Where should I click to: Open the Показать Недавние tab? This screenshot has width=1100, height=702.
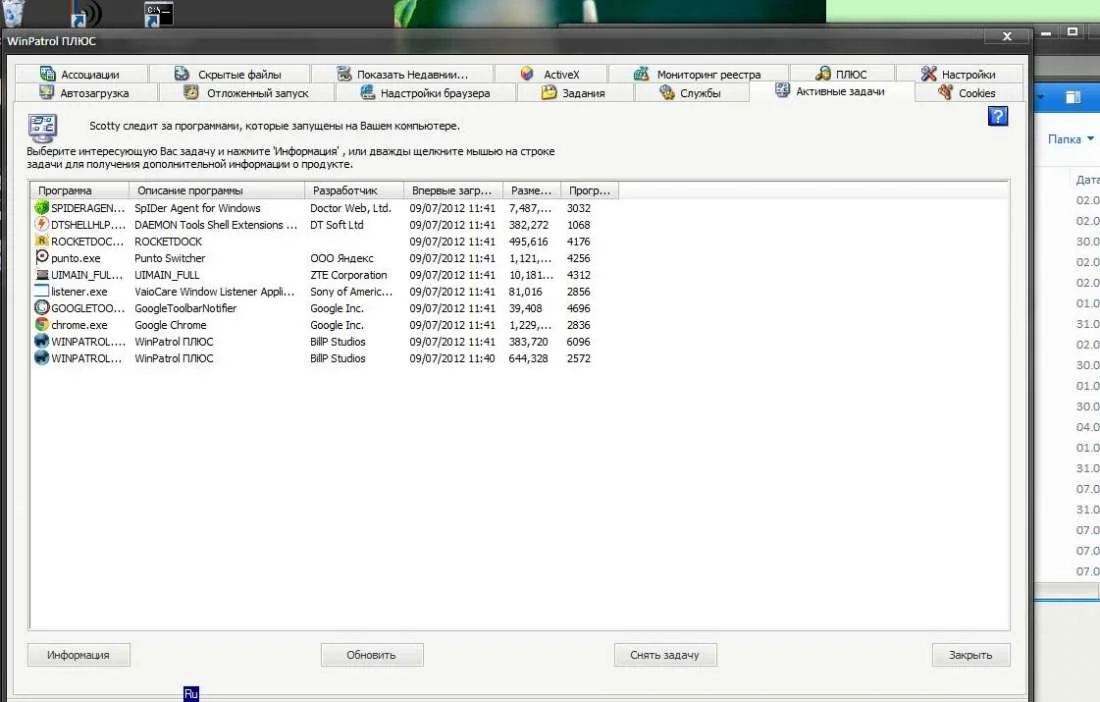403,74
